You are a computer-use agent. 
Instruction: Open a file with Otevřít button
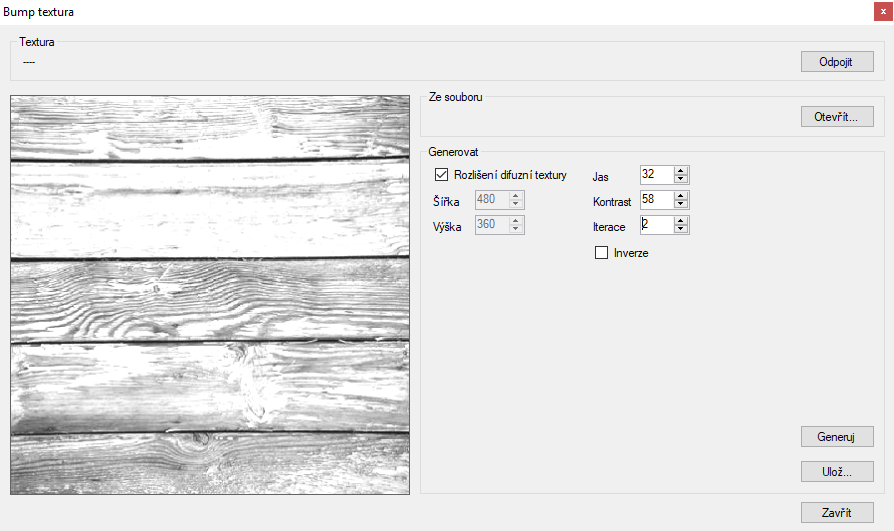[837, 117]
